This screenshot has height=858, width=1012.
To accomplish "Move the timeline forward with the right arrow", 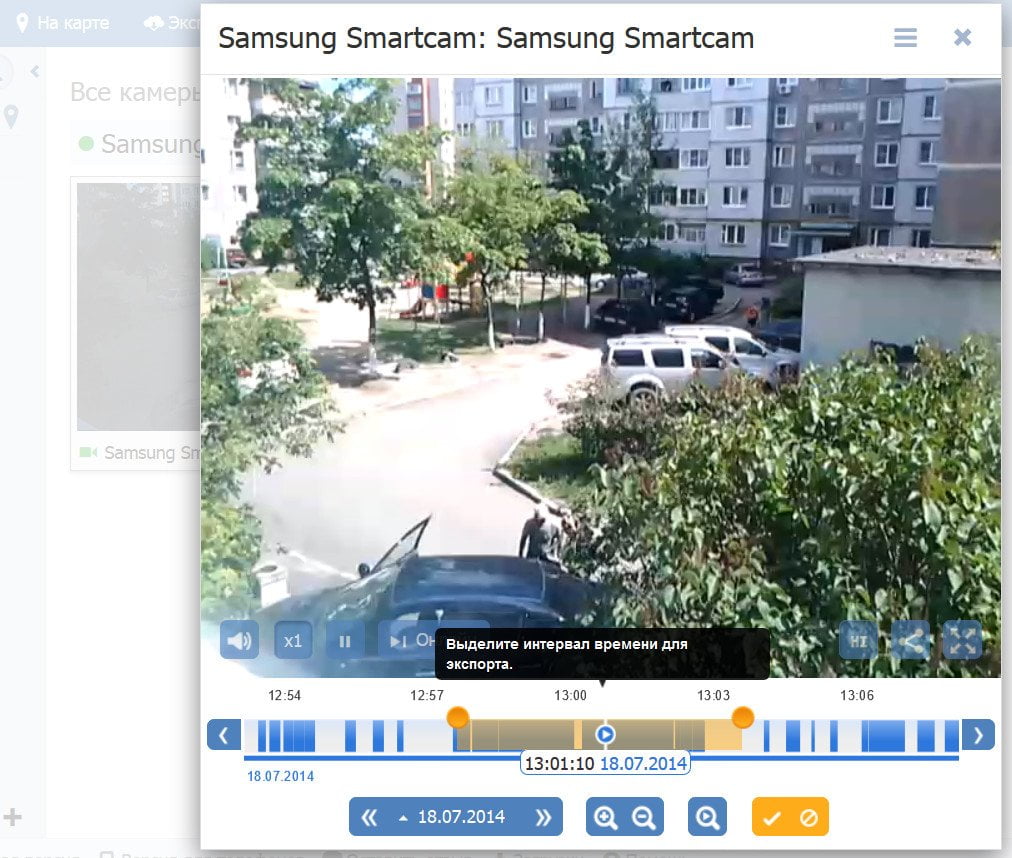I will 978,735.
